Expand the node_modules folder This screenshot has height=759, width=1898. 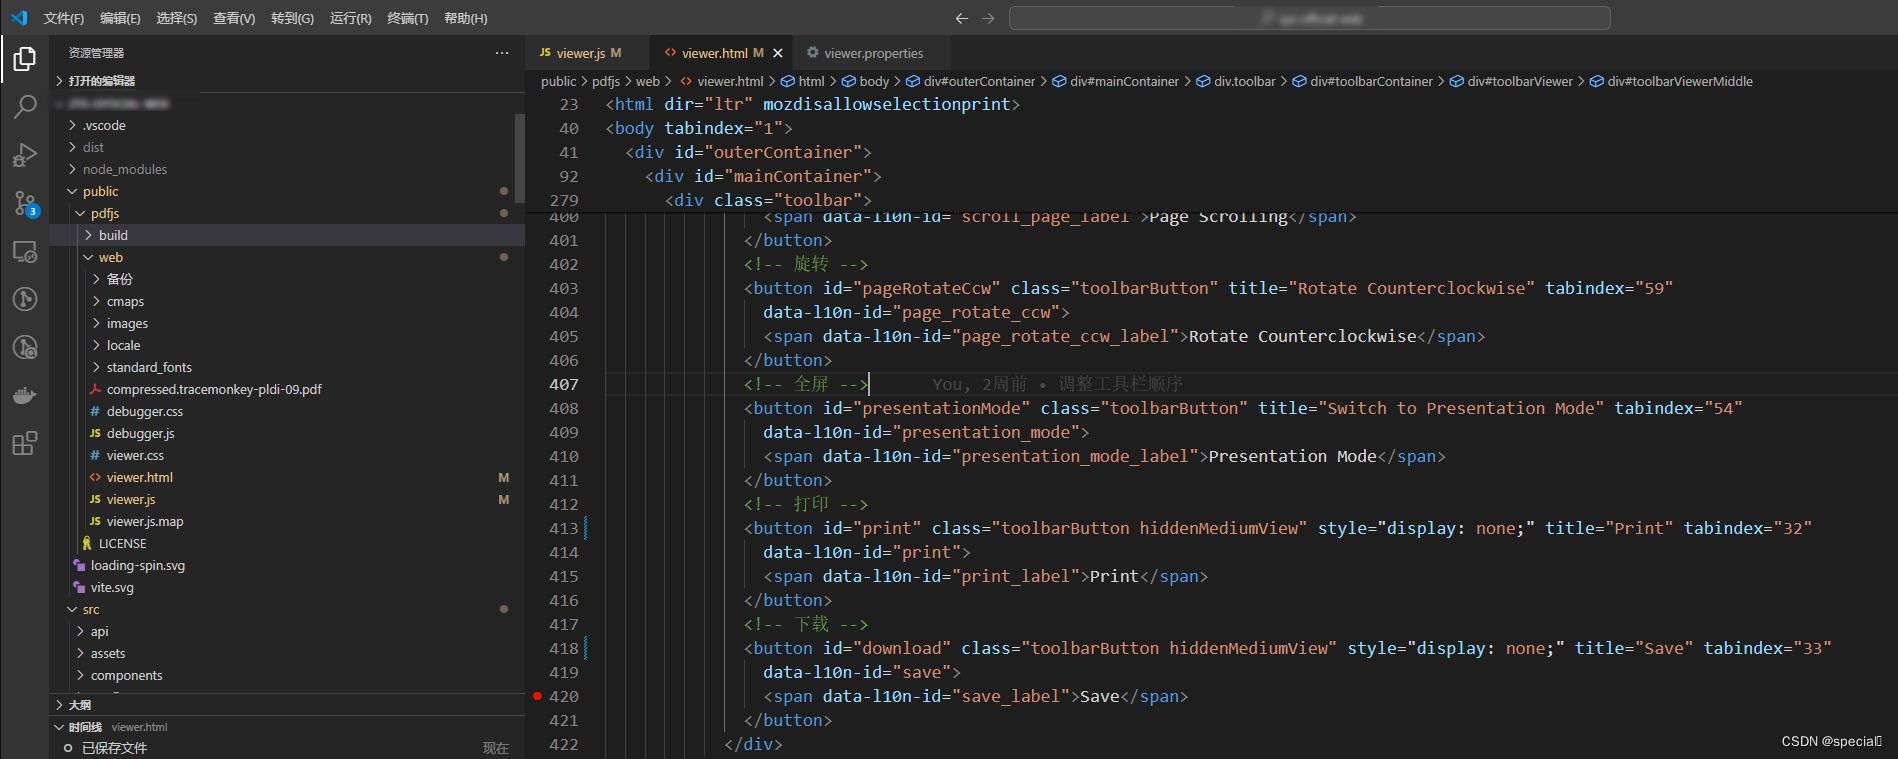(287, 169)
